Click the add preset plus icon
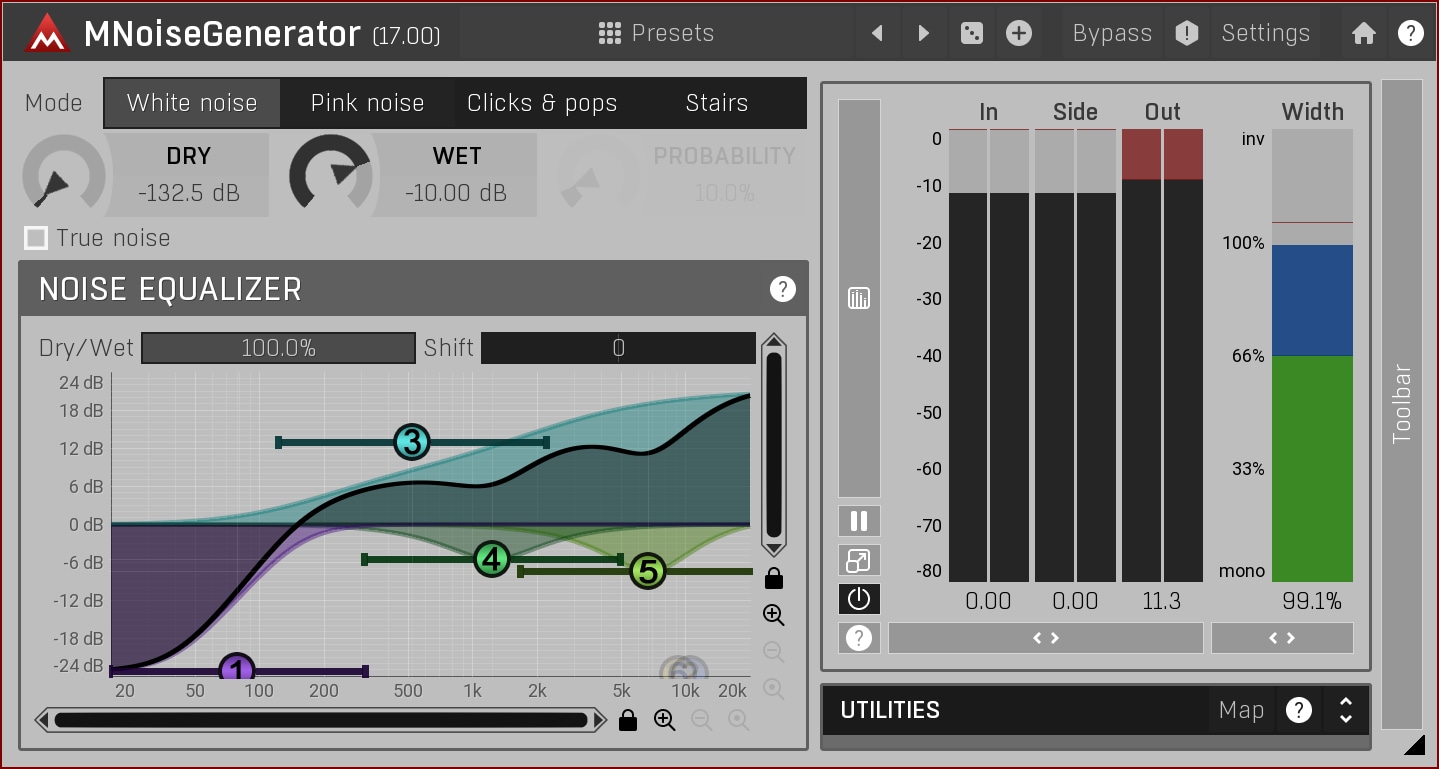1439x769 pixels. pyautogui.click(x=1018, y=33)
